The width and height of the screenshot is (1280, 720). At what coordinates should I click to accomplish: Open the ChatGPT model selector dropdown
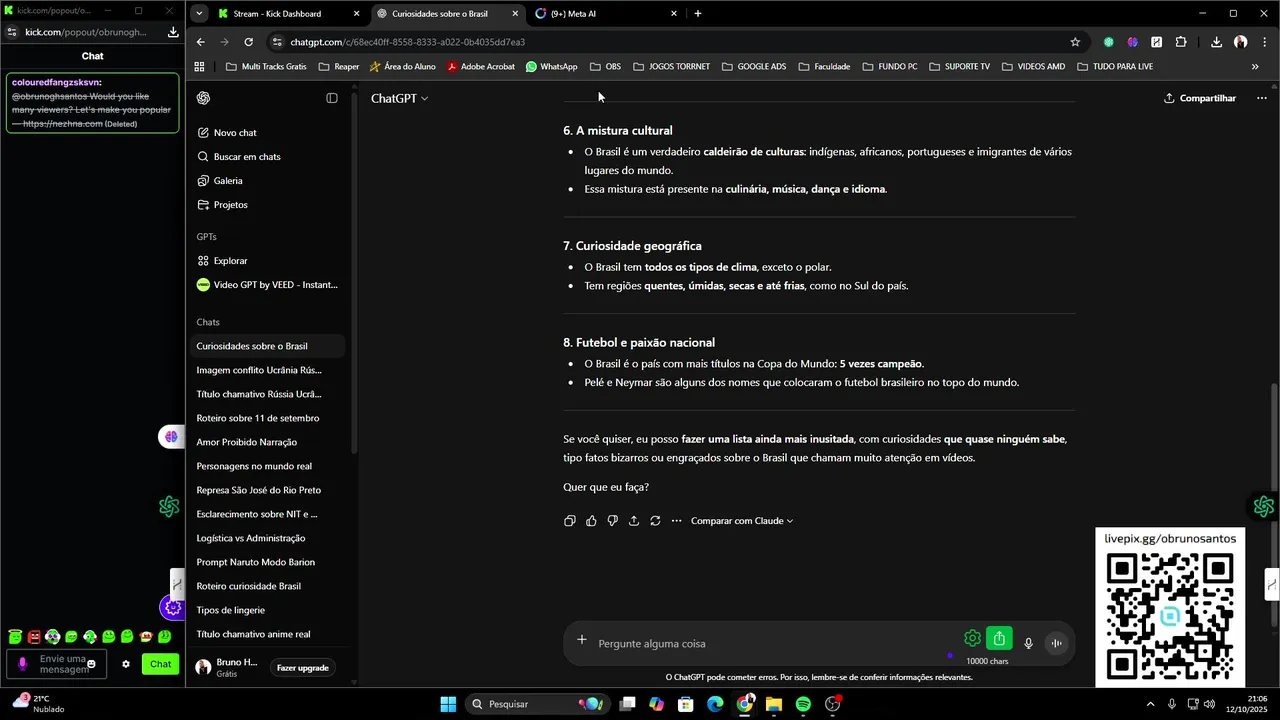pos(399,98)
